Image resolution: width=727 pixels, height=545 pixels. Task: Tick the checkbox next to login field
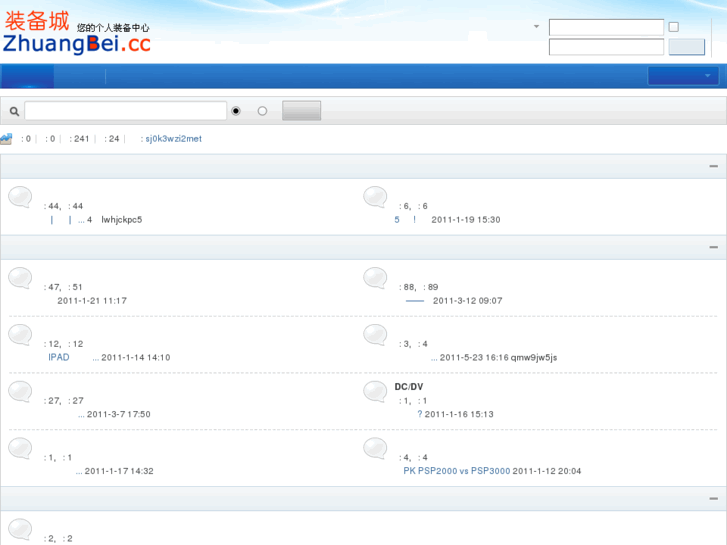(x=674, y=27)
